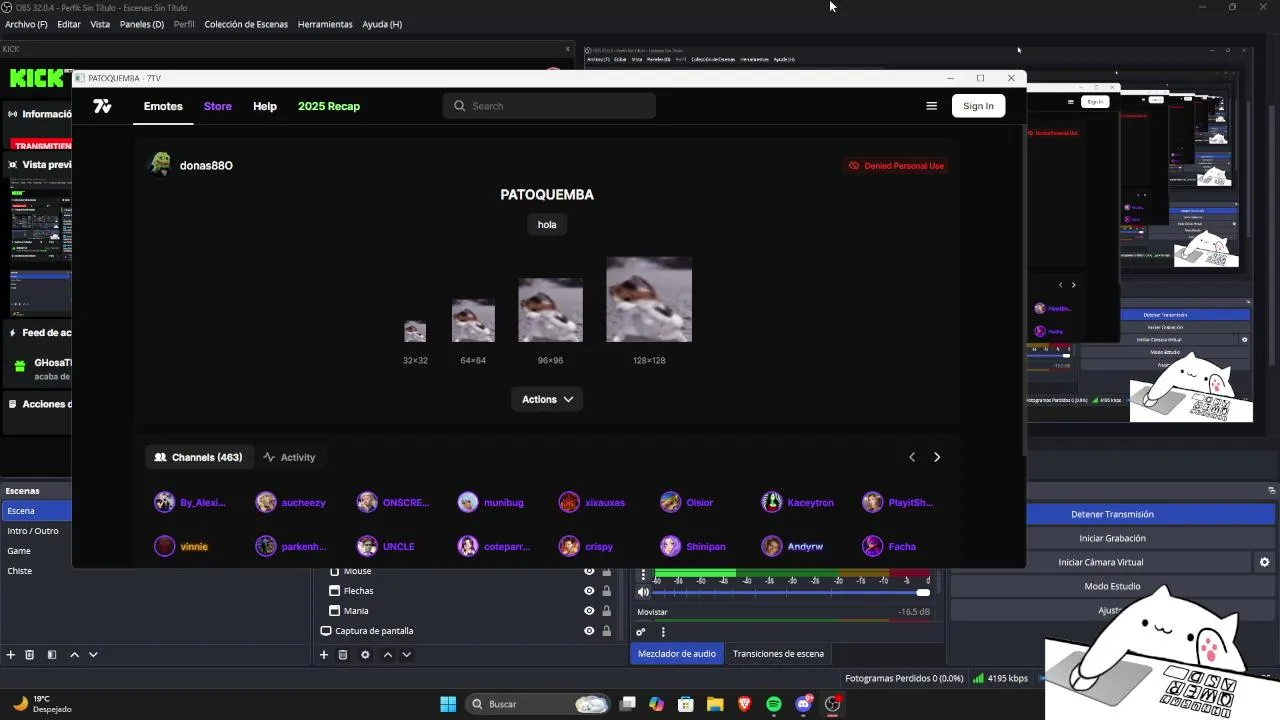Go to previous channels page arrow
Screen dimensions: 1280x720
tap(911, 457)
